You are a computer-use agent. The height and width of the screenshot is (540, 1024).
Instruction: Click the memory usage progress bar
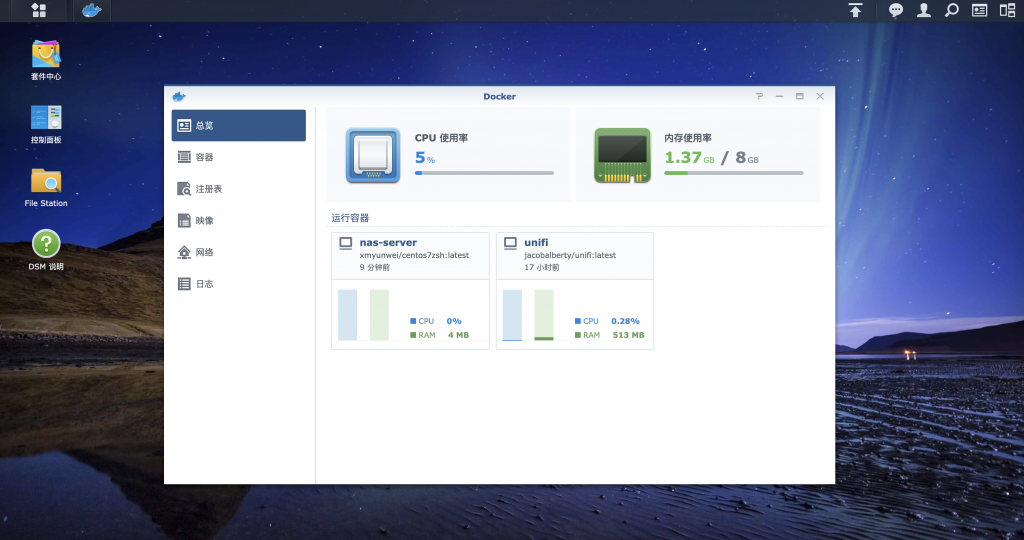click(x=733, y=173)
